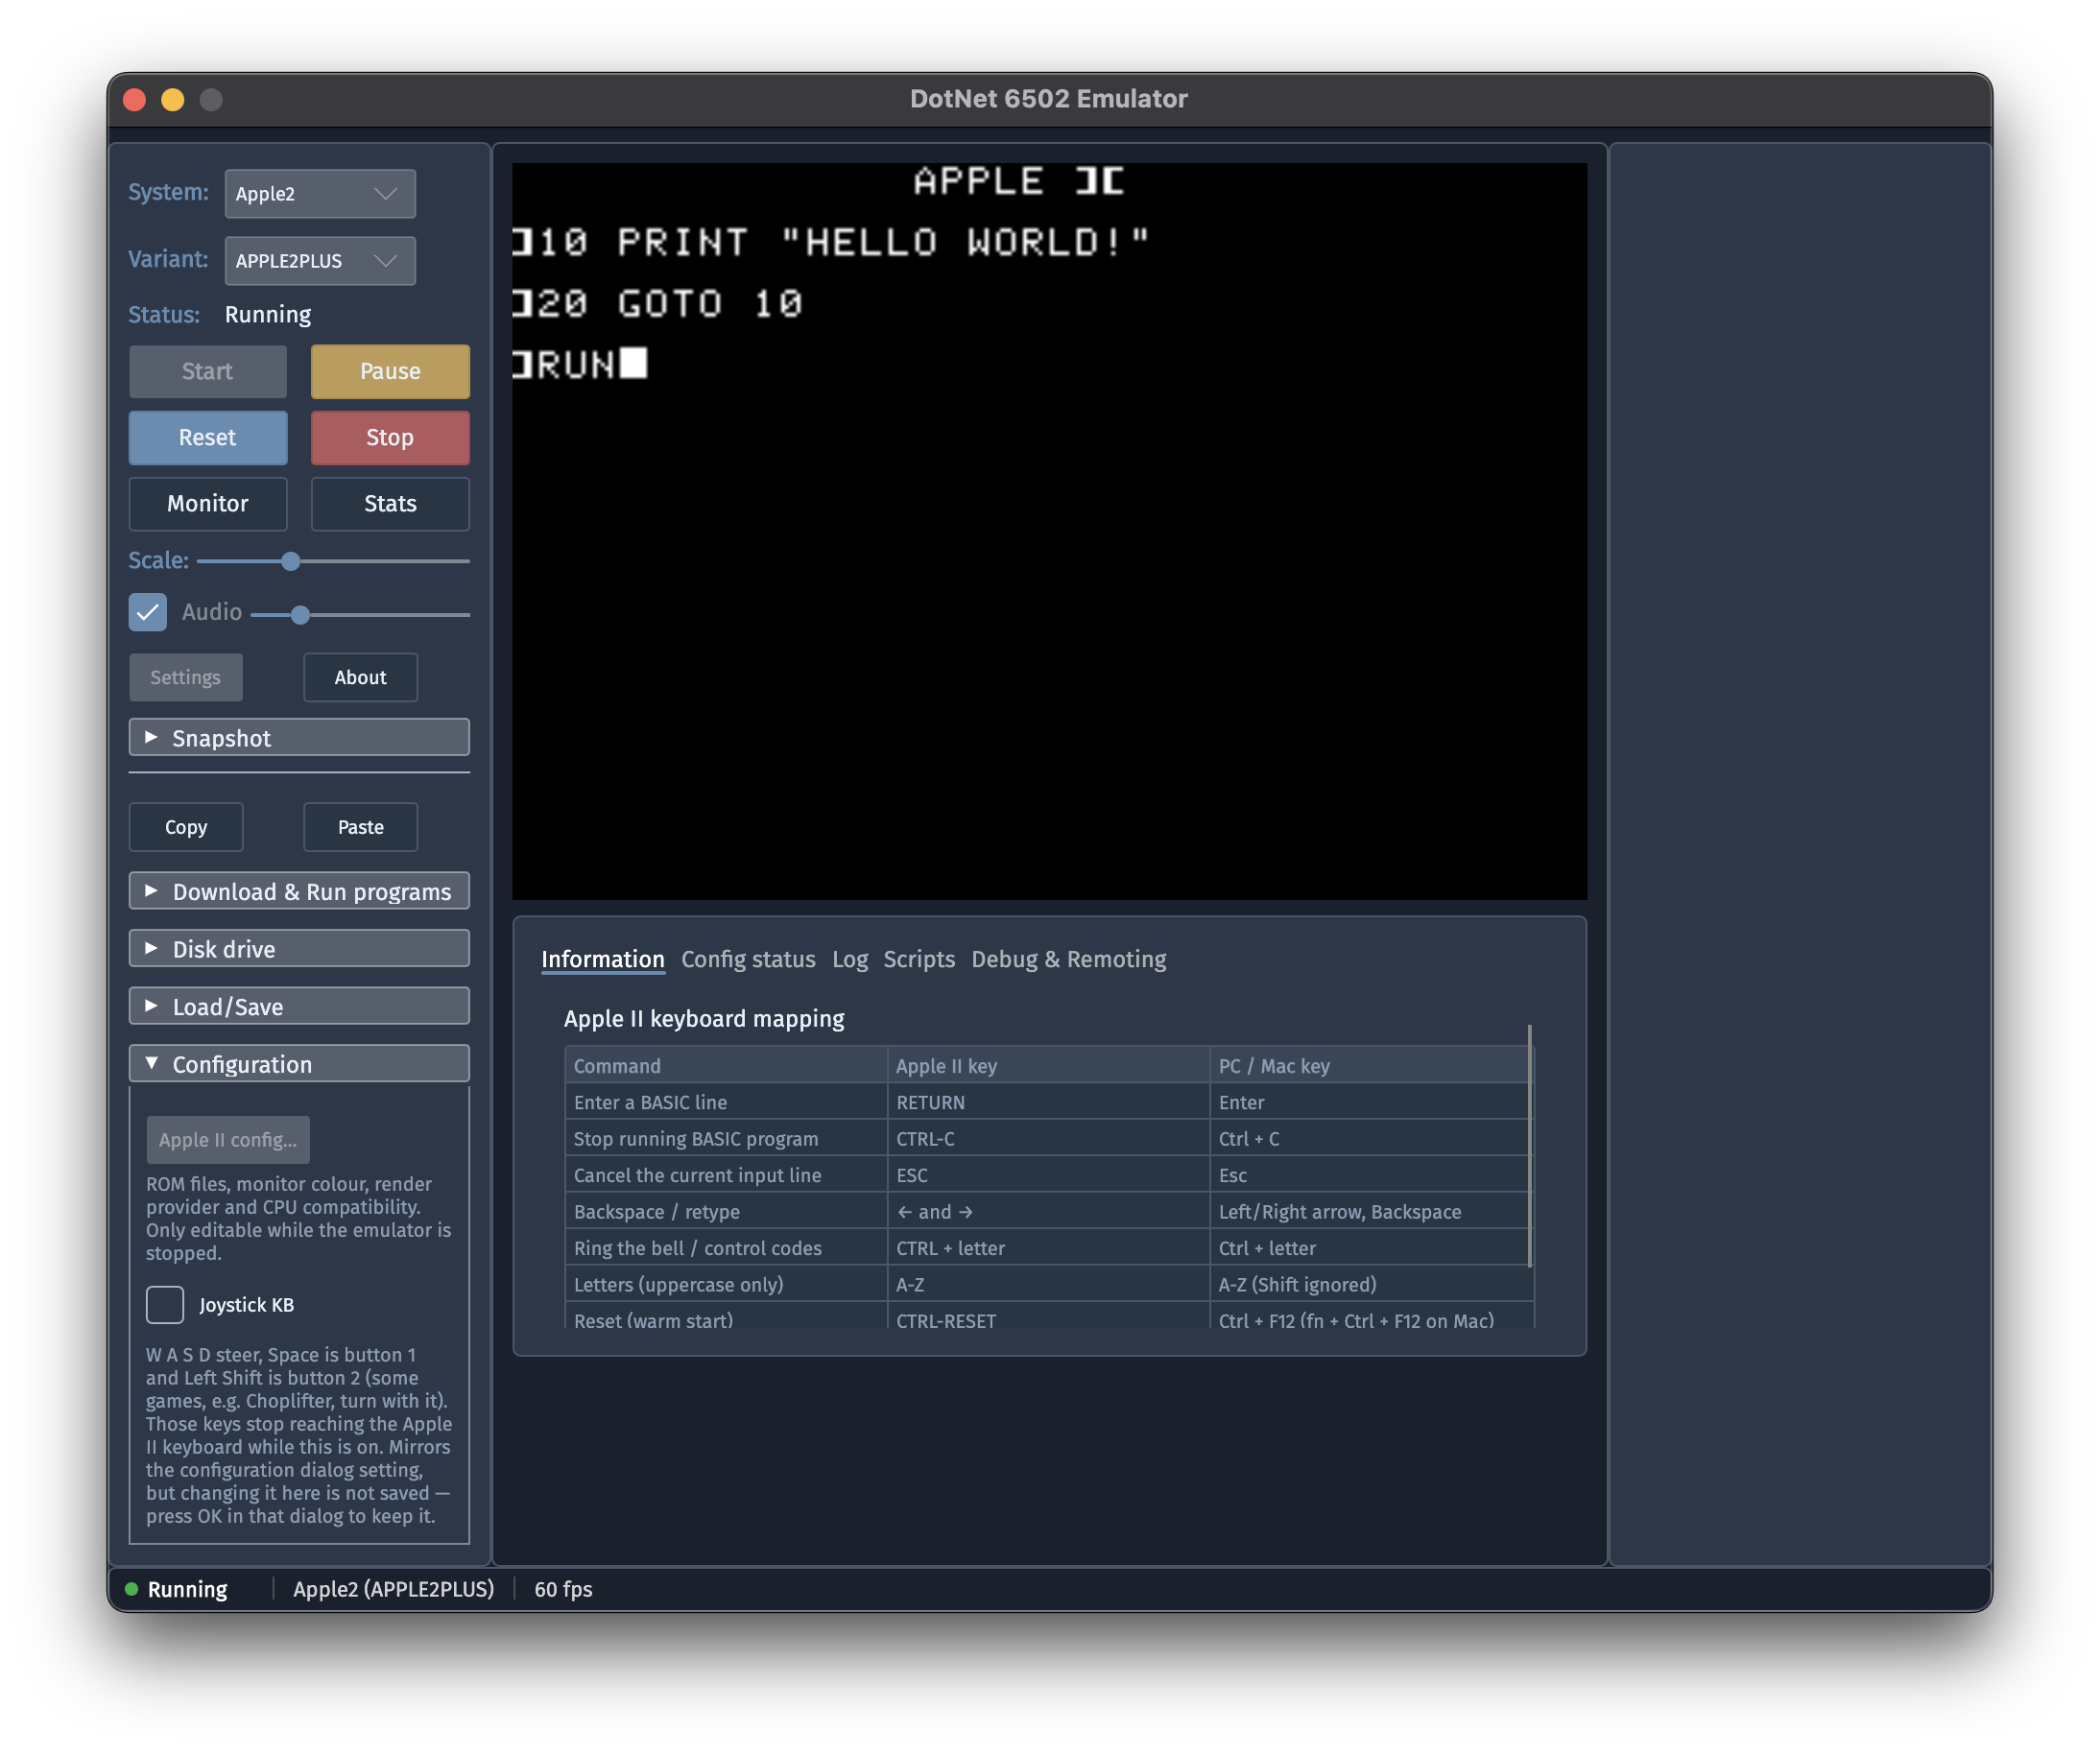The height and width of the screenshot is (1754, 2100).
Task: Click 'Apple2 (APPLE2PLUS)' in status bar
Action: pos(393,1589)
